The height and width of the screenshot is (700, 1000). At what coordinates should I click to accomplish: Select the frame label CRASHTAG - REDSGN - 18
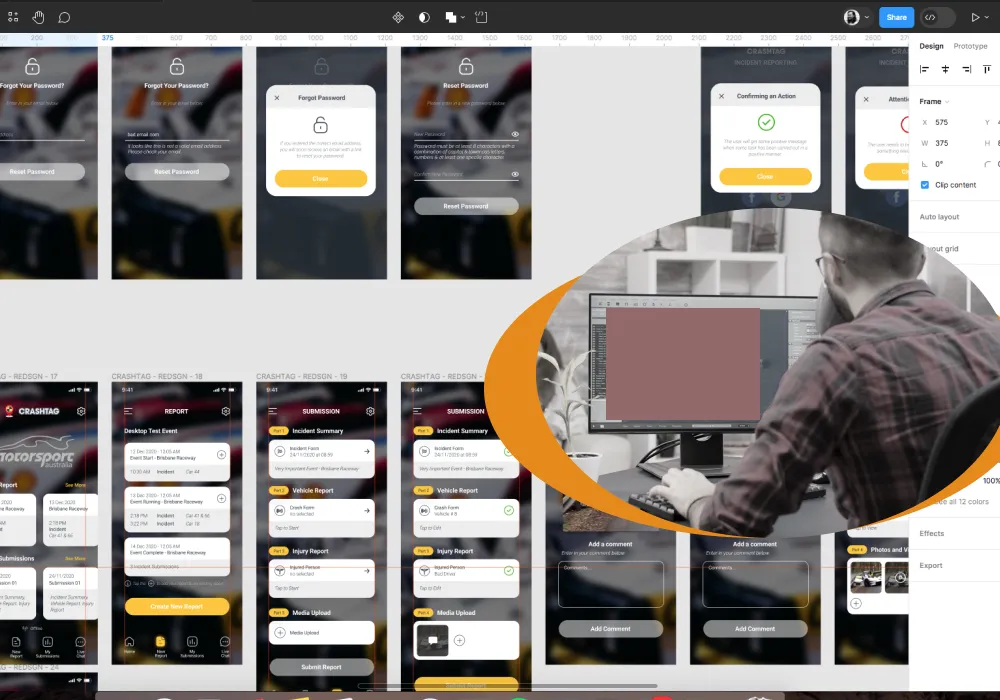coord(157,377)
